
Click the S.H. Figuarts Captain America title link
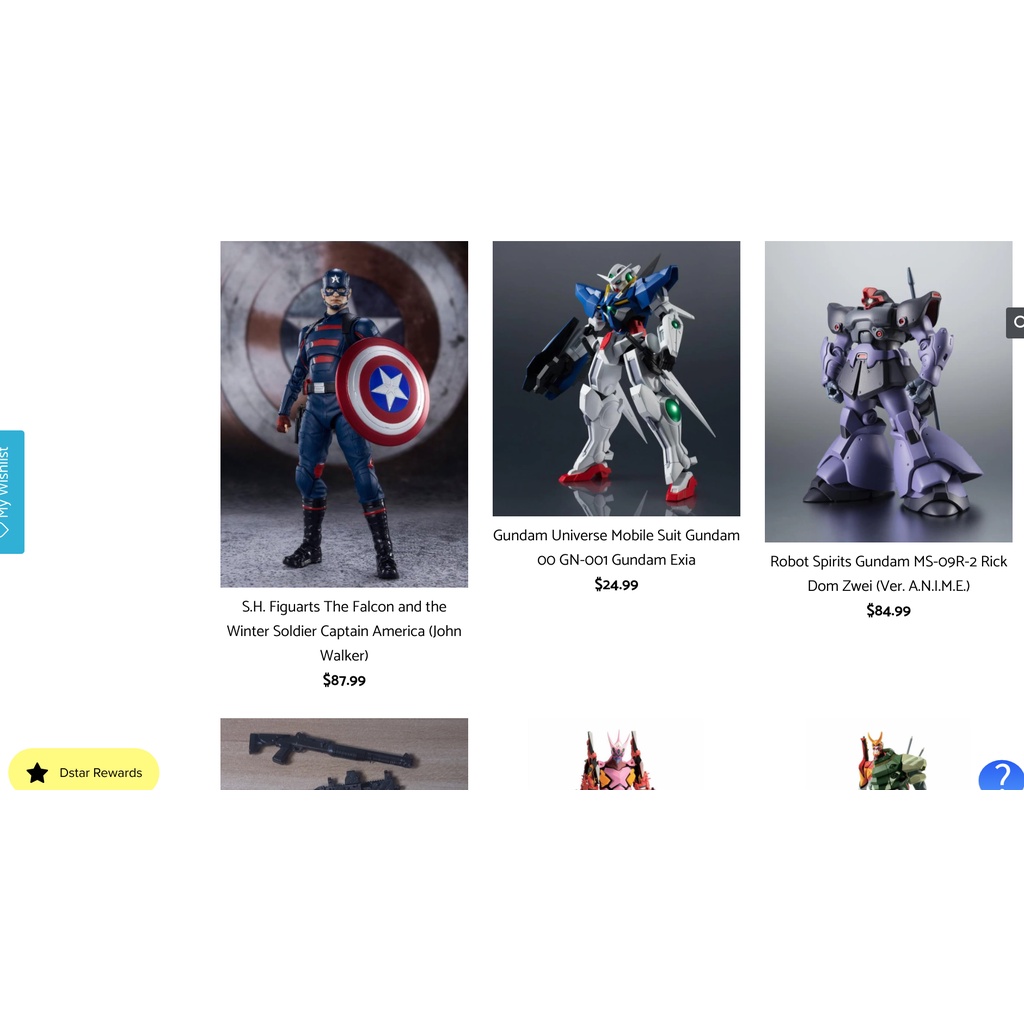click(344, 631)
